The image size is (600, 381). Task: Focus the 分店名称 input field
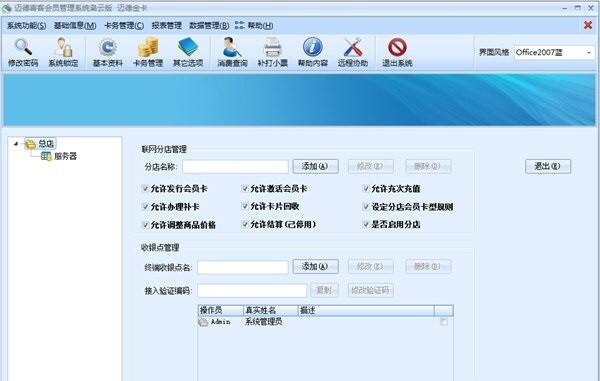point(235,167)
